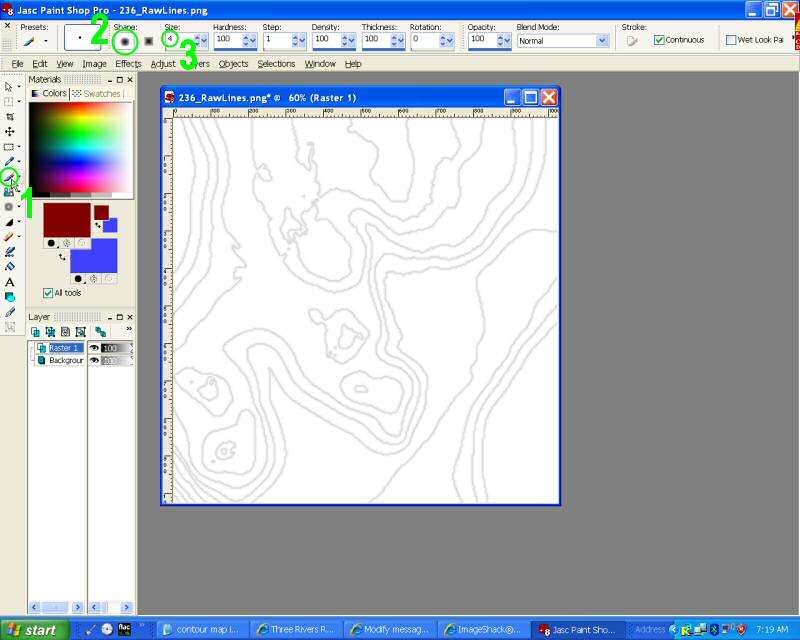Select the Text tool in the toolbar
800x640 pixels.
pyautogui.click(x=10, y=282)
